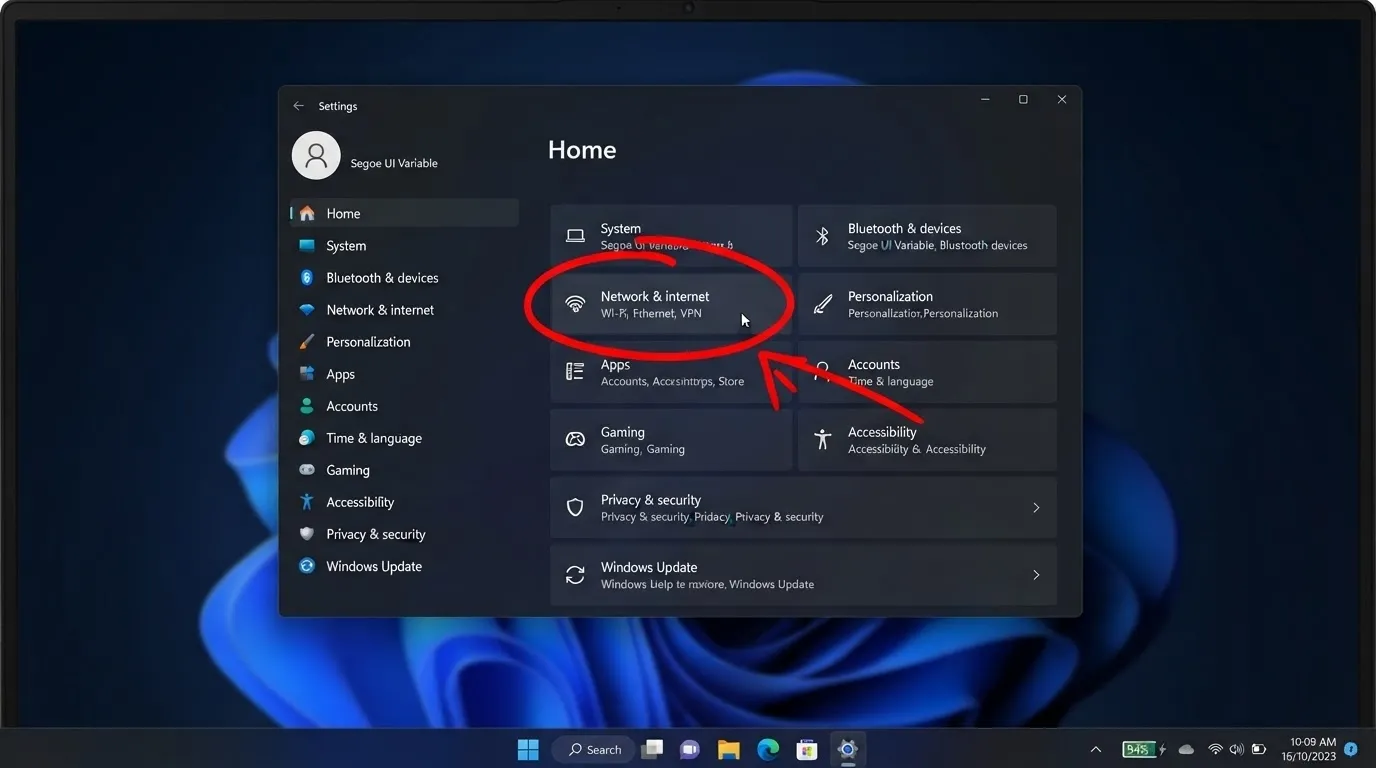This screenshot has height=768, width=1376.
Task: Select Home in the Settings sidebar
Action: [404, 213]
